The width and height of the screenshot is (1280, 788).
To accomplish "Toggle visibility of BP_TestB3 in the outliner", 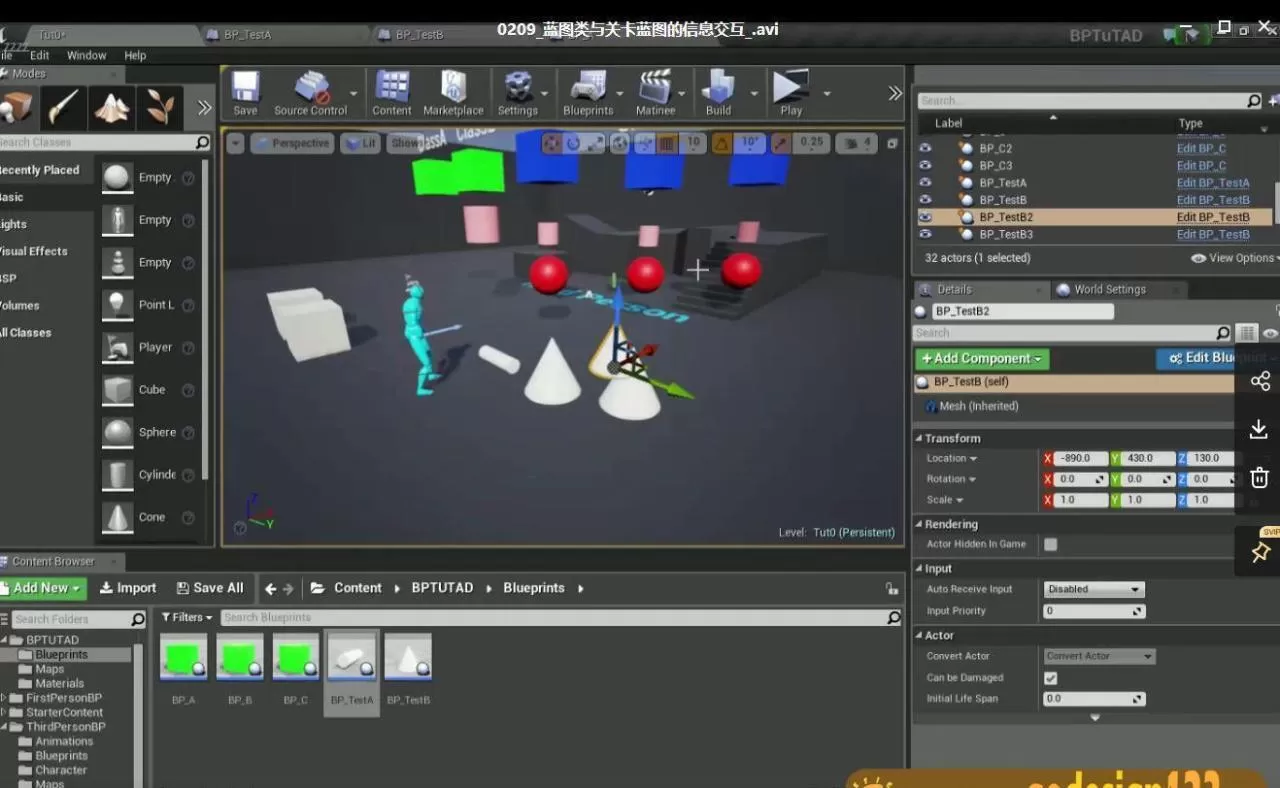I will [x=925, y=234].
